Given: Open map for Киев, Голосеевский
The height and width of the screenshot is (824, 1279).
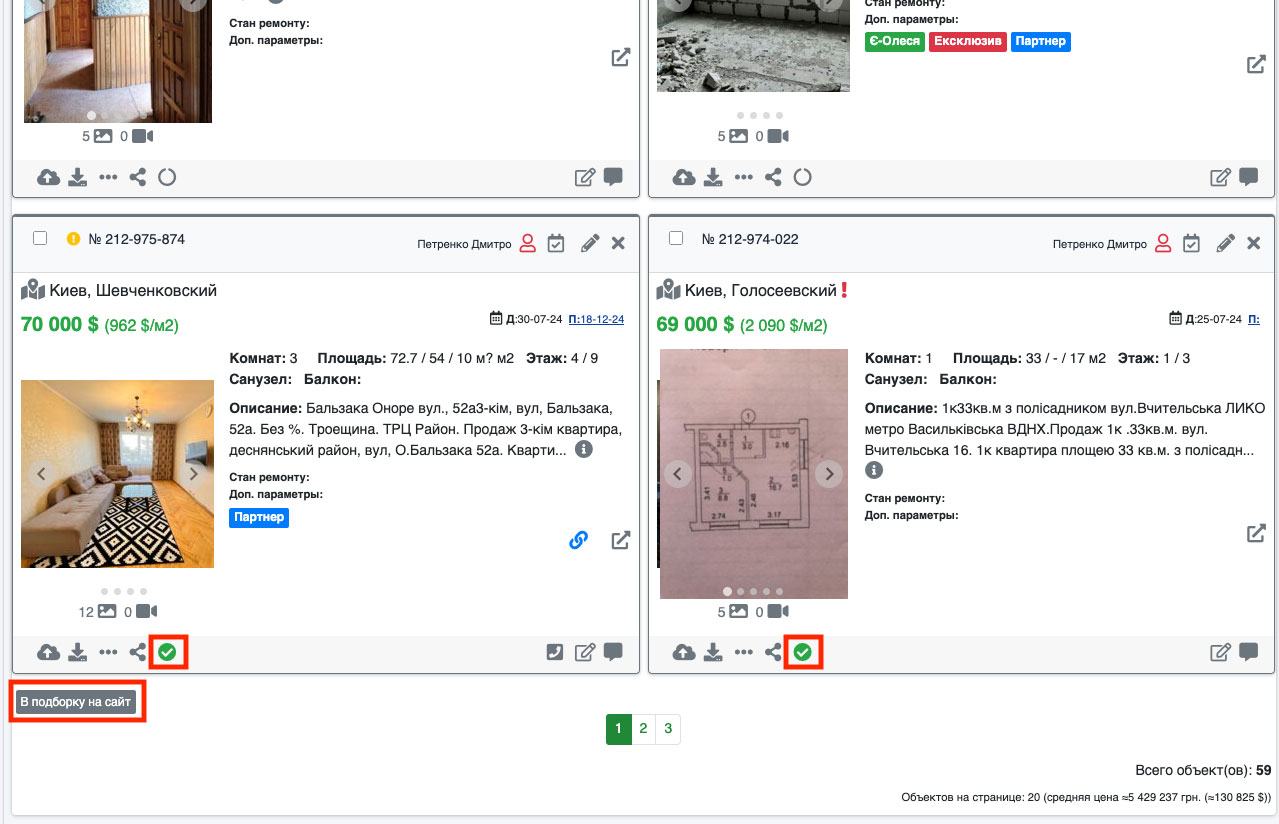Looking at the screenshot, I should tap(669, 290).
